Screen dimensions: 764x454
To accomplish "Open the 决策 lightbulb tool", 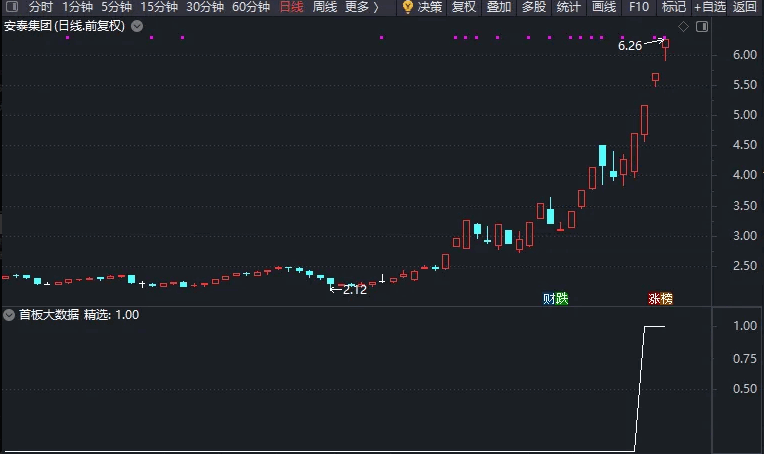I will [422, 7].
